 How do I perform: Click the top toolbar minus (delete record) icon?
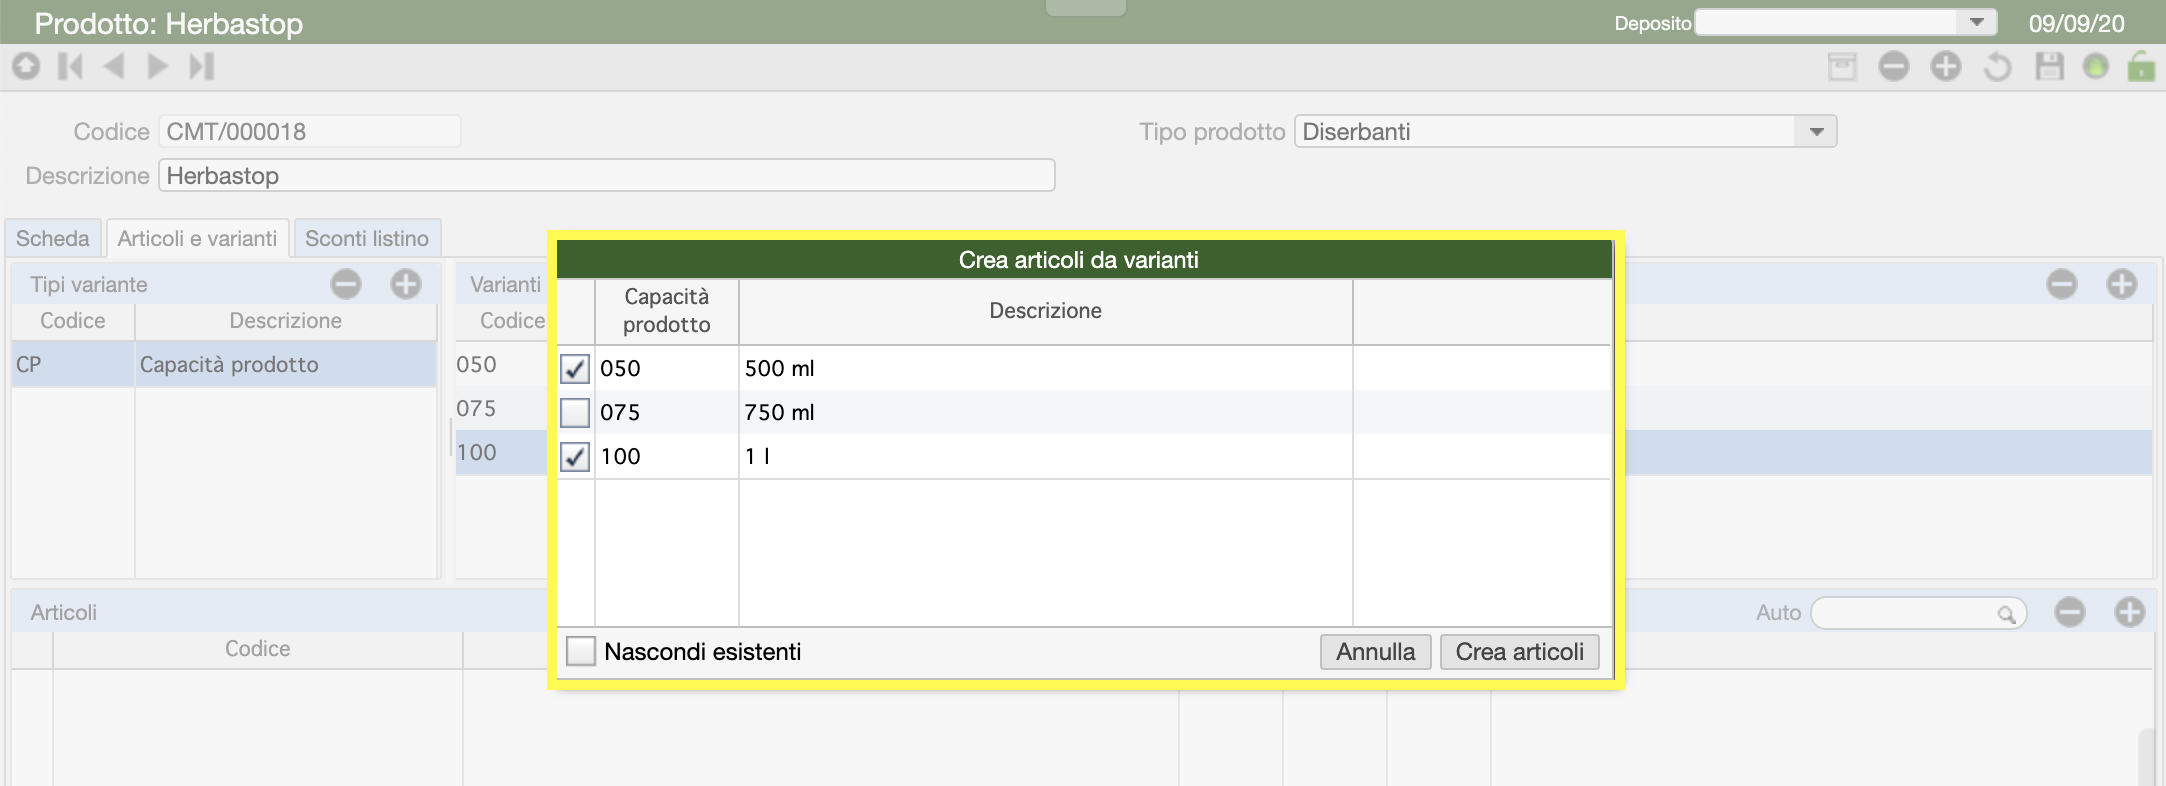(x=1894, y=67)
